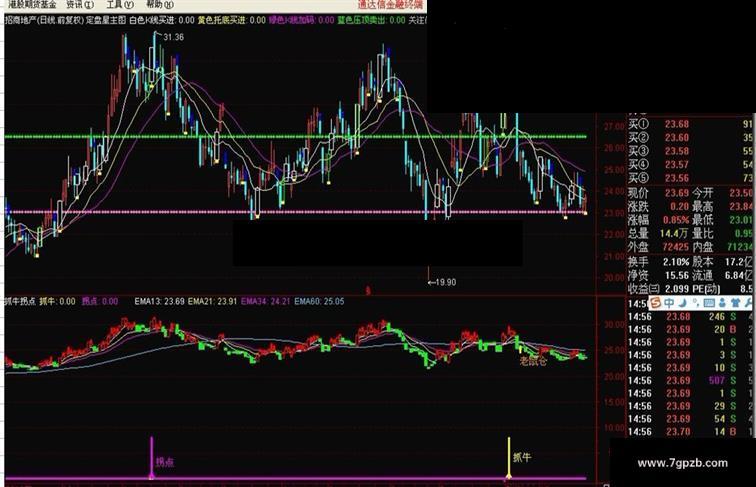Image resolution: width=756 pixels, height=487 pixels.
Task: Open the IME soft keyboard icon
Action: 709,303
